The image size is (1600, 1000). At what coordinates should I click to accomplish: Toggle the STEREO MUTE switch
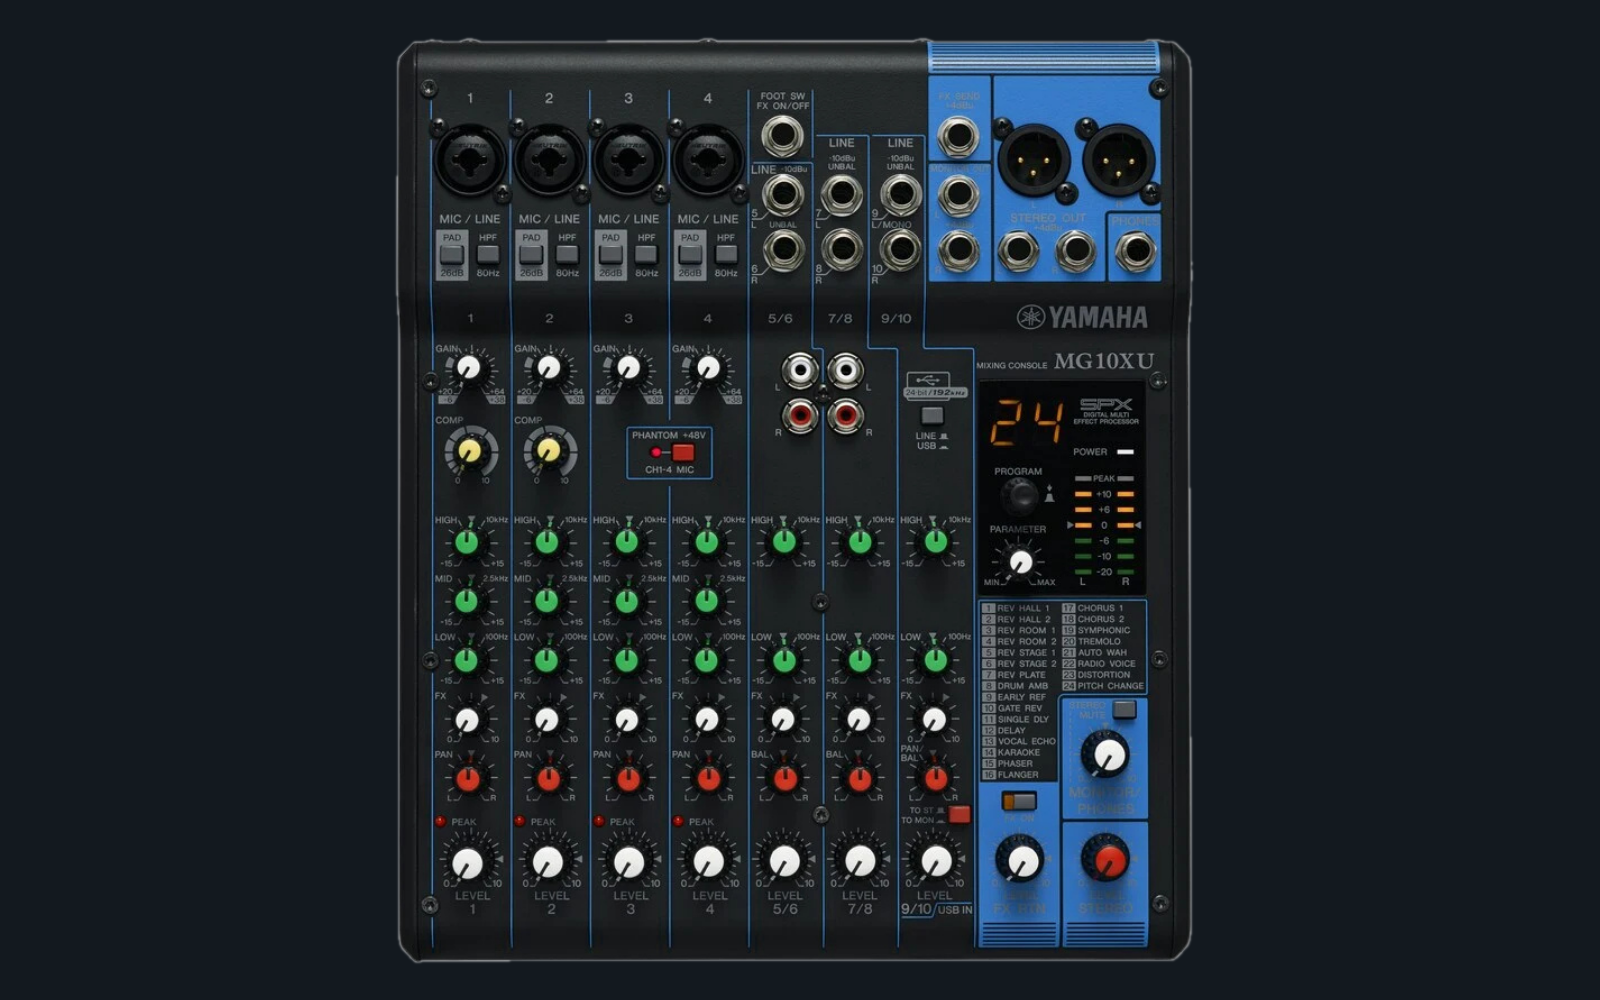(x=1125, y=710)
